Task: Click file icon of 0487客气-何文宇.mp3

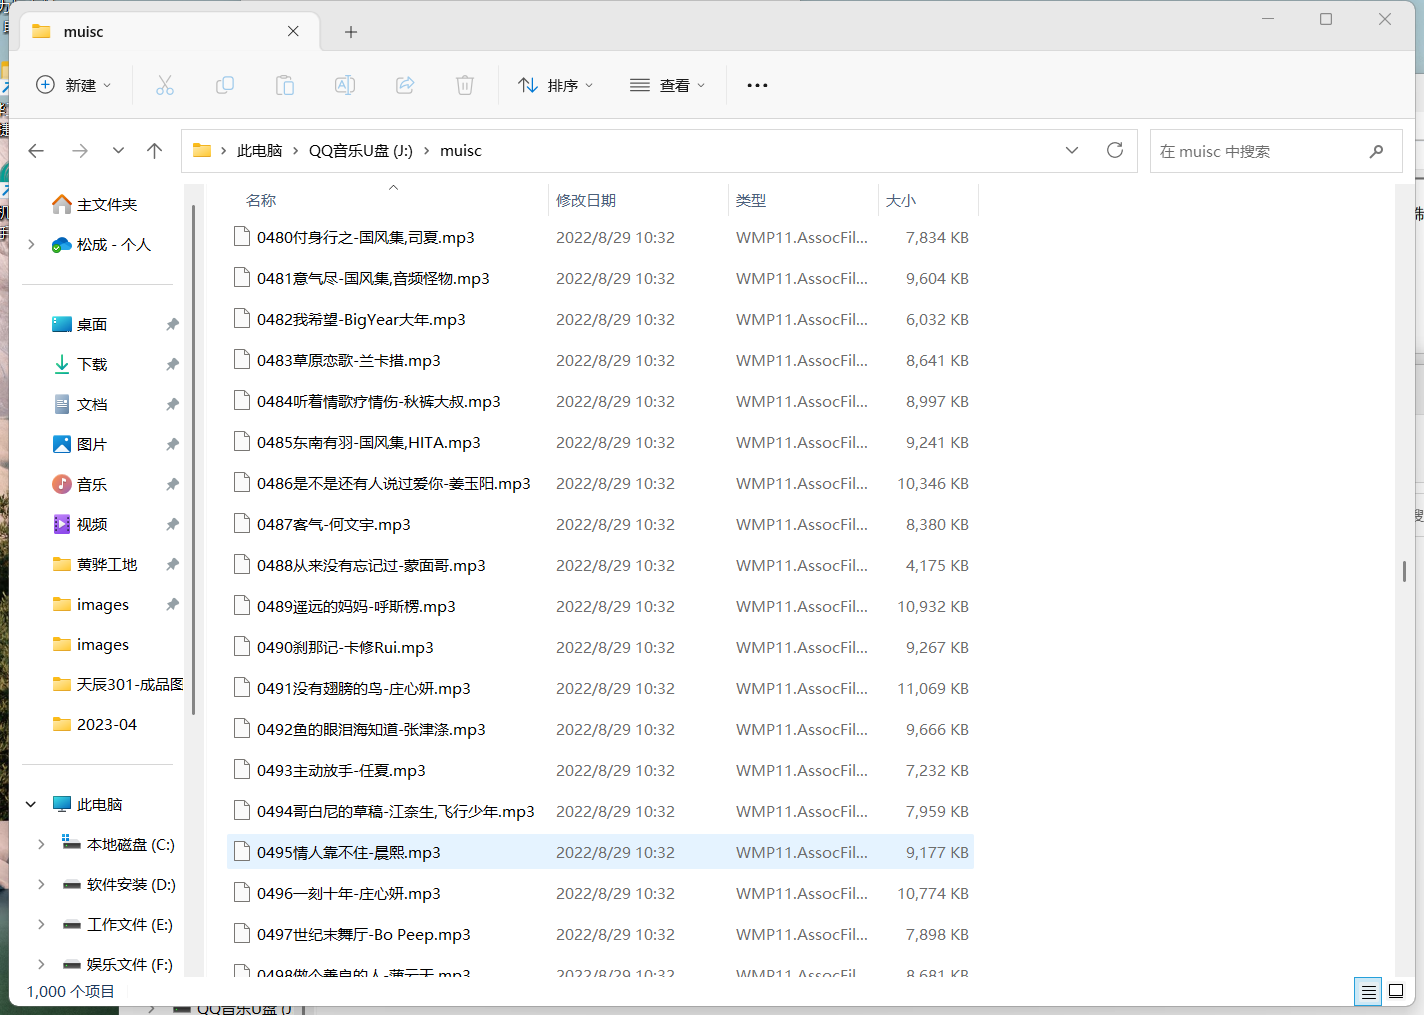Action: pyautogui.click(x=241, y=523)
